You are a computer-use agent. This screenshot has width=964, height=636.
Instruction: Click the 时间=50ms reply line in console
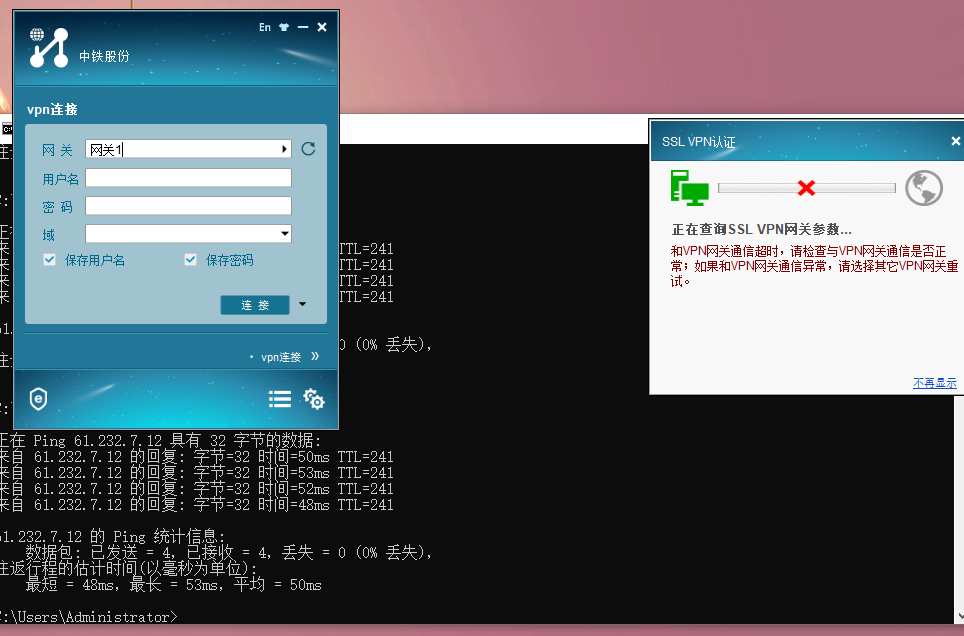[196, 457]
